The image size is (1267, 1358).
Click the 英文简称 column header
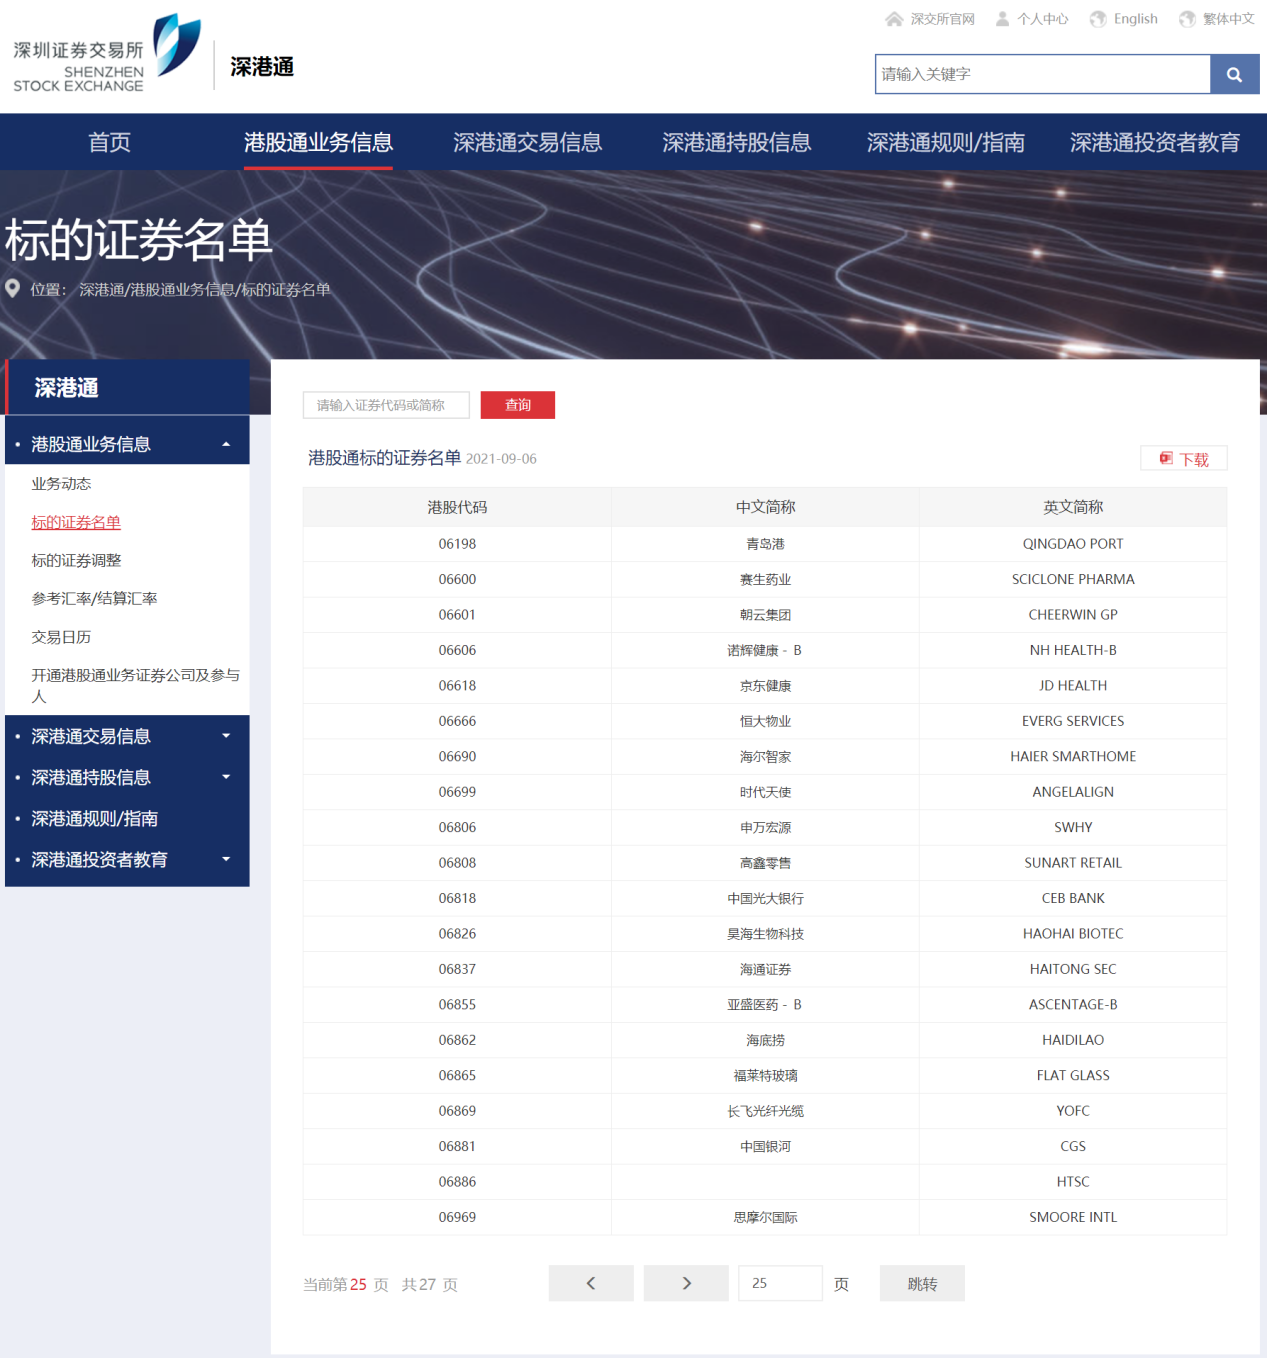1073,507
